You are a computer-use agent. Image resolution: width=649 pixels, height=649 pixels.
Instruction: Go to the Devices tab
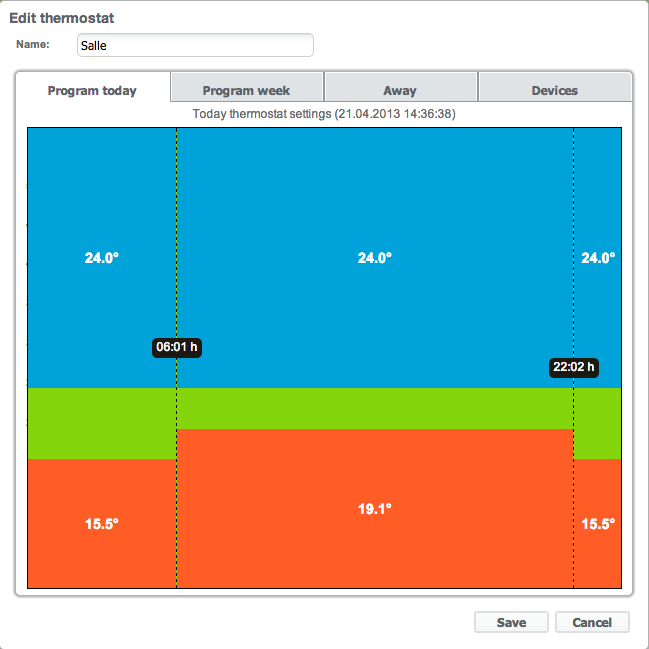coord(554,90)
